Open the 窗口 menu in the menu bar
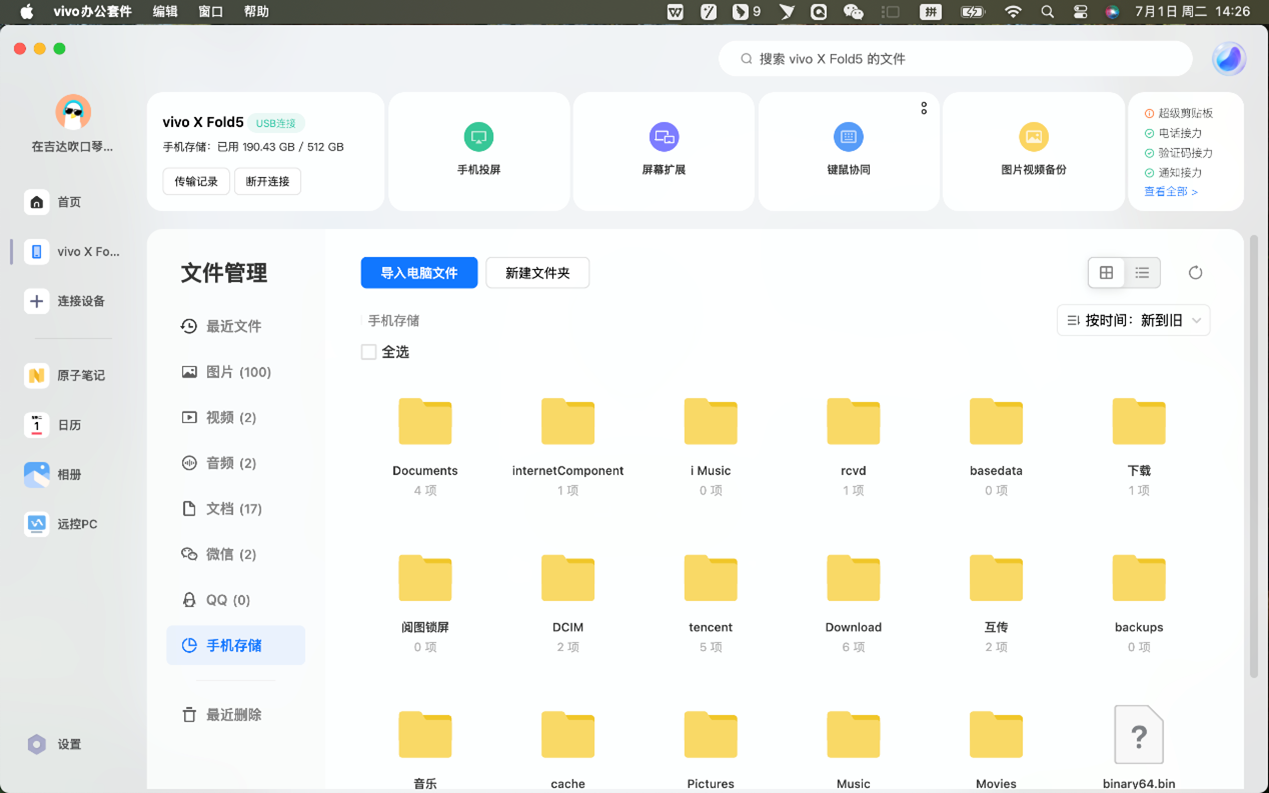 [x=211, y=12]
